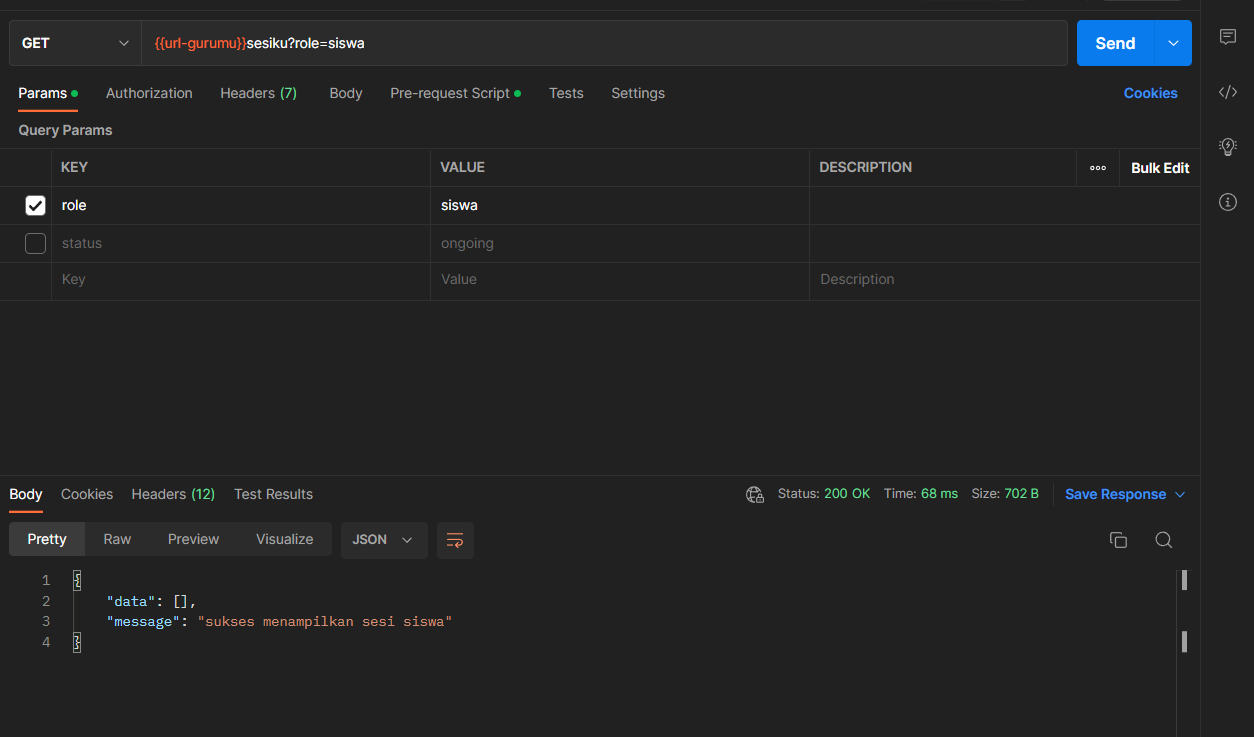Click the Send button
Viewport: 1254px width, 737px height.
(x=1114, y=43)
